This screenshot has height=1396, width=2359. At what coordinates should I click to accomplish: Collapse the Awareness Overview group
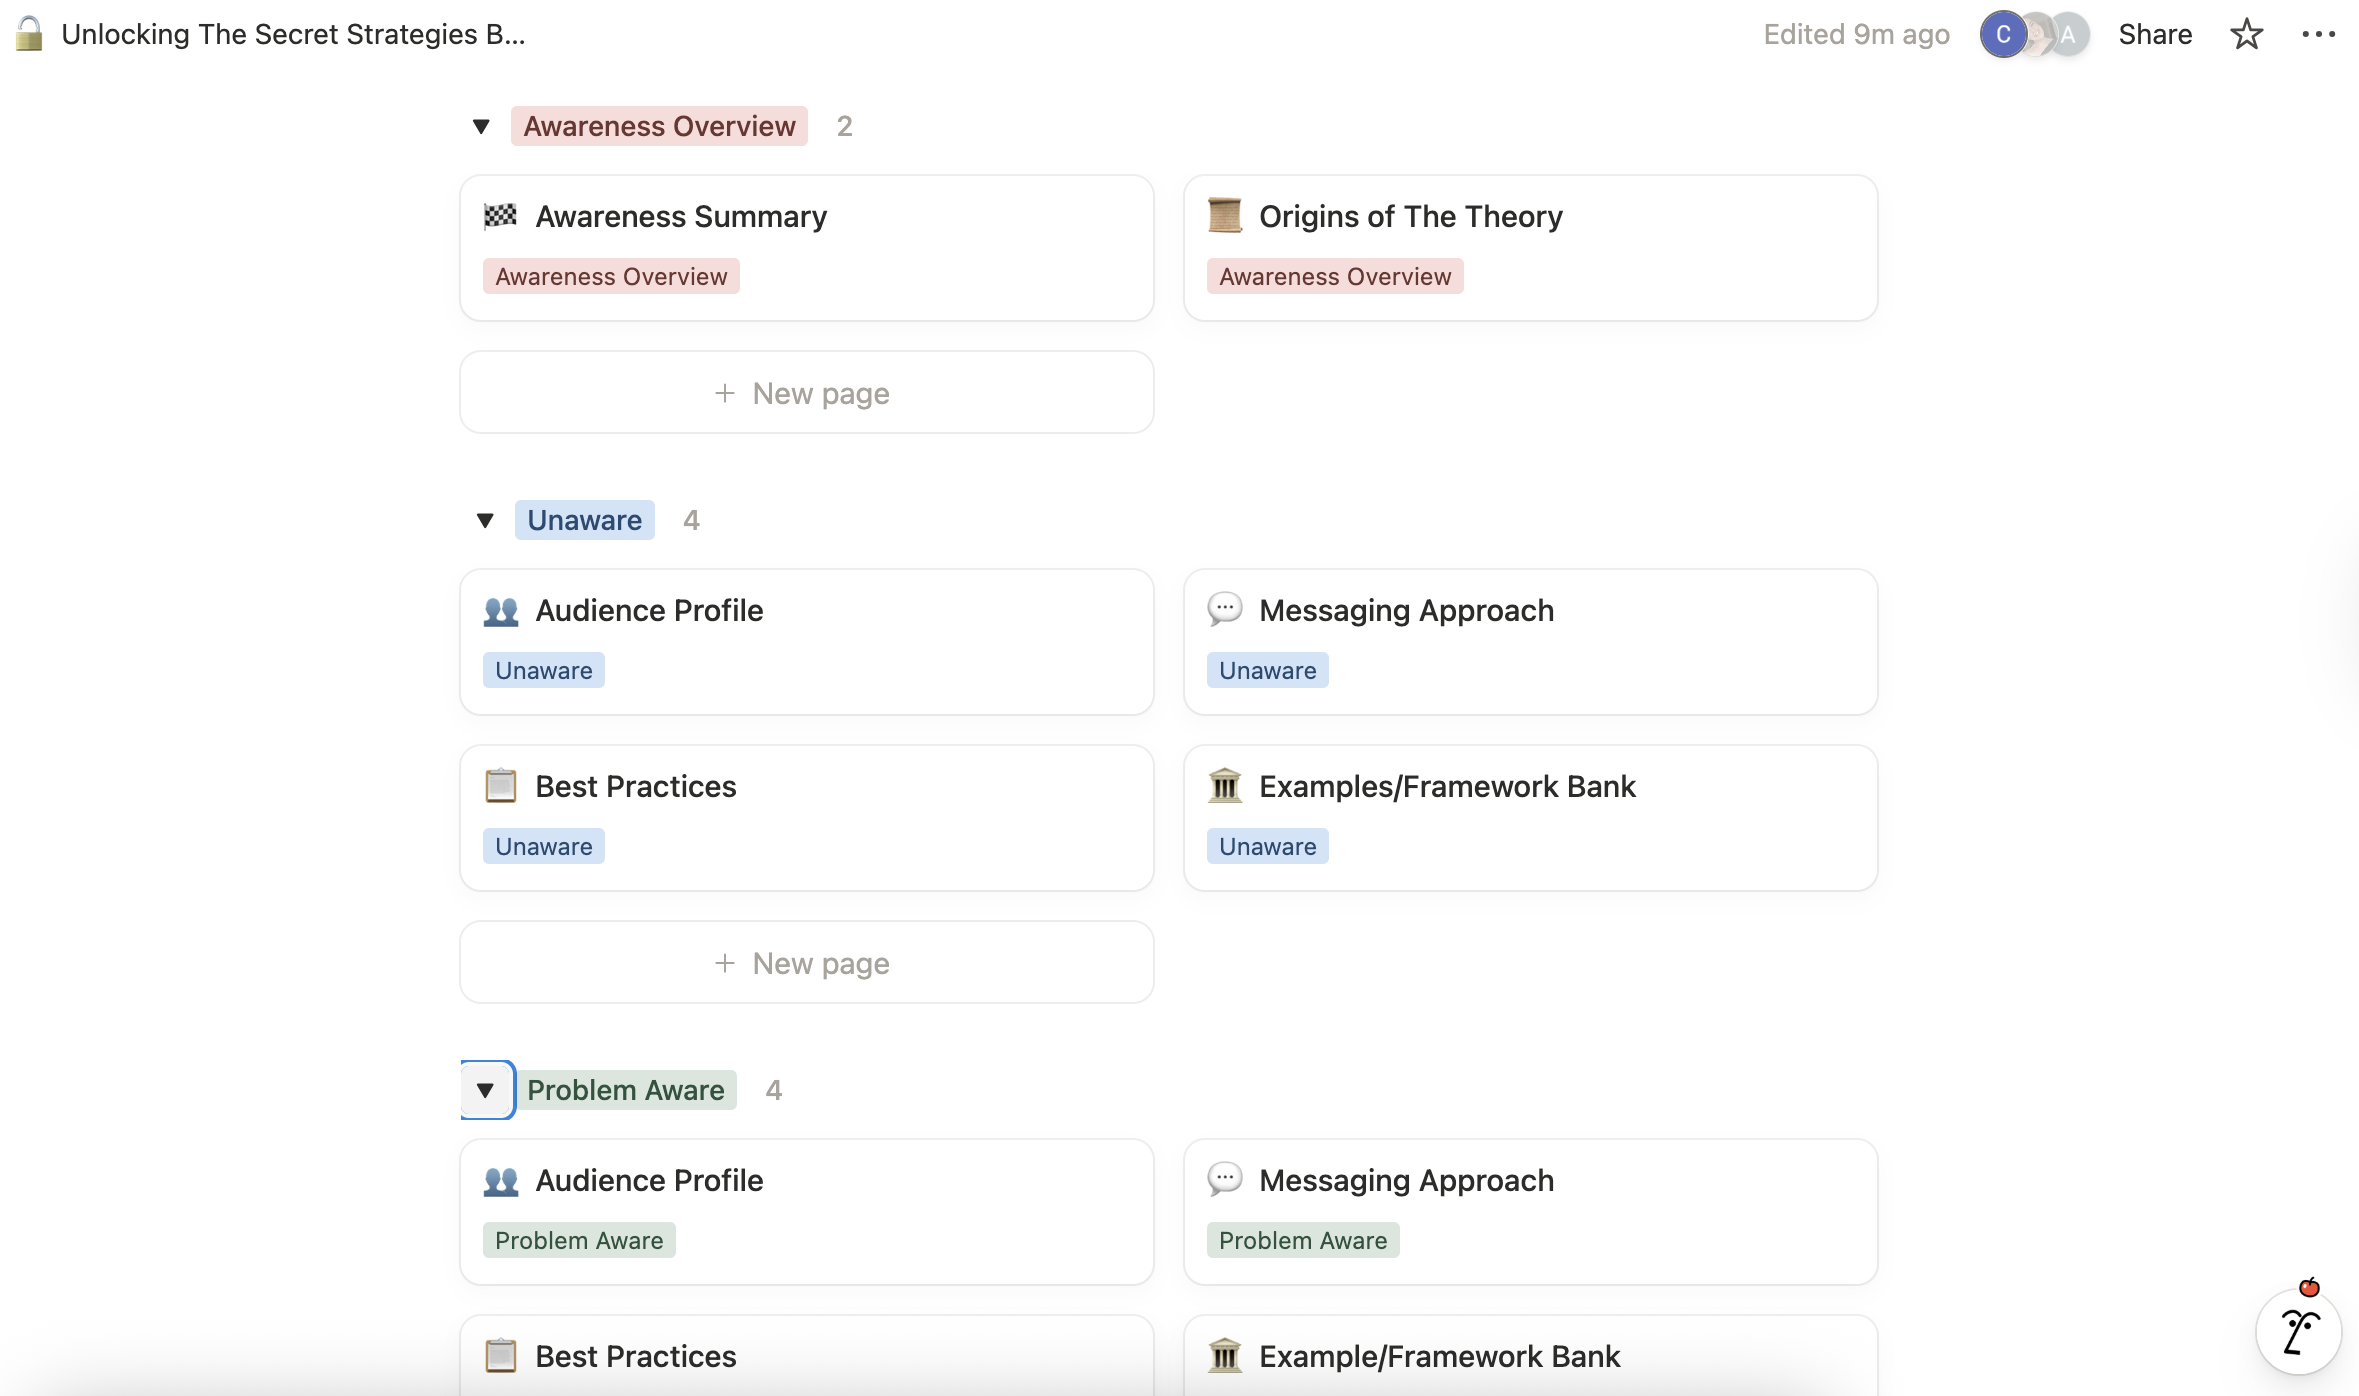tap(481, 127)
